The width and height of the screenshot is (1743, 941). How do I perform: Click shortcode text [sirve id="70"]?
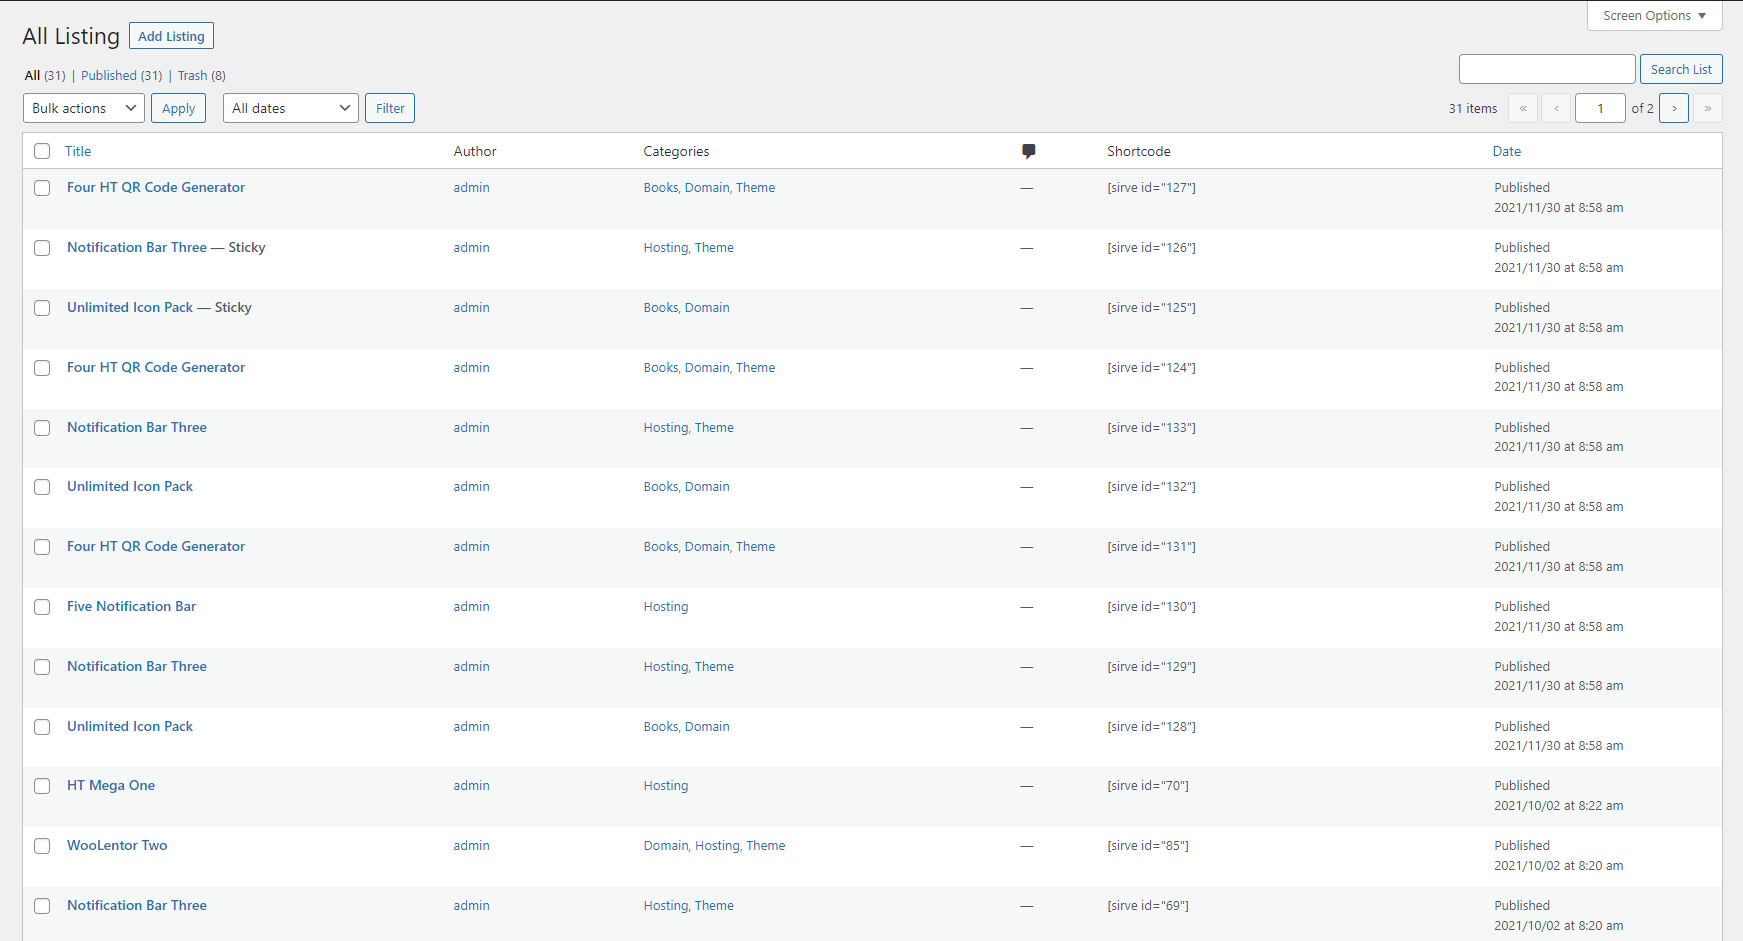1148,785
